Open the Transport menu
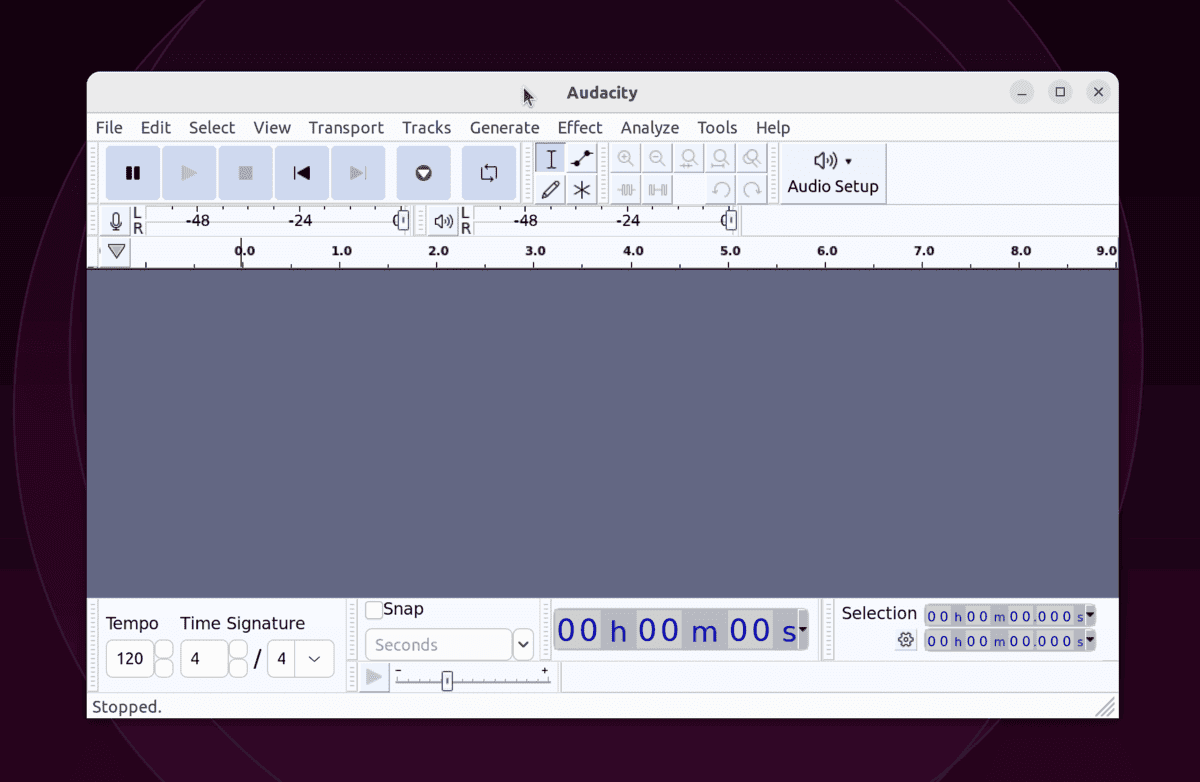This screenshot has width=1200, height=782. pyautogui.click(x=346, y=128)
